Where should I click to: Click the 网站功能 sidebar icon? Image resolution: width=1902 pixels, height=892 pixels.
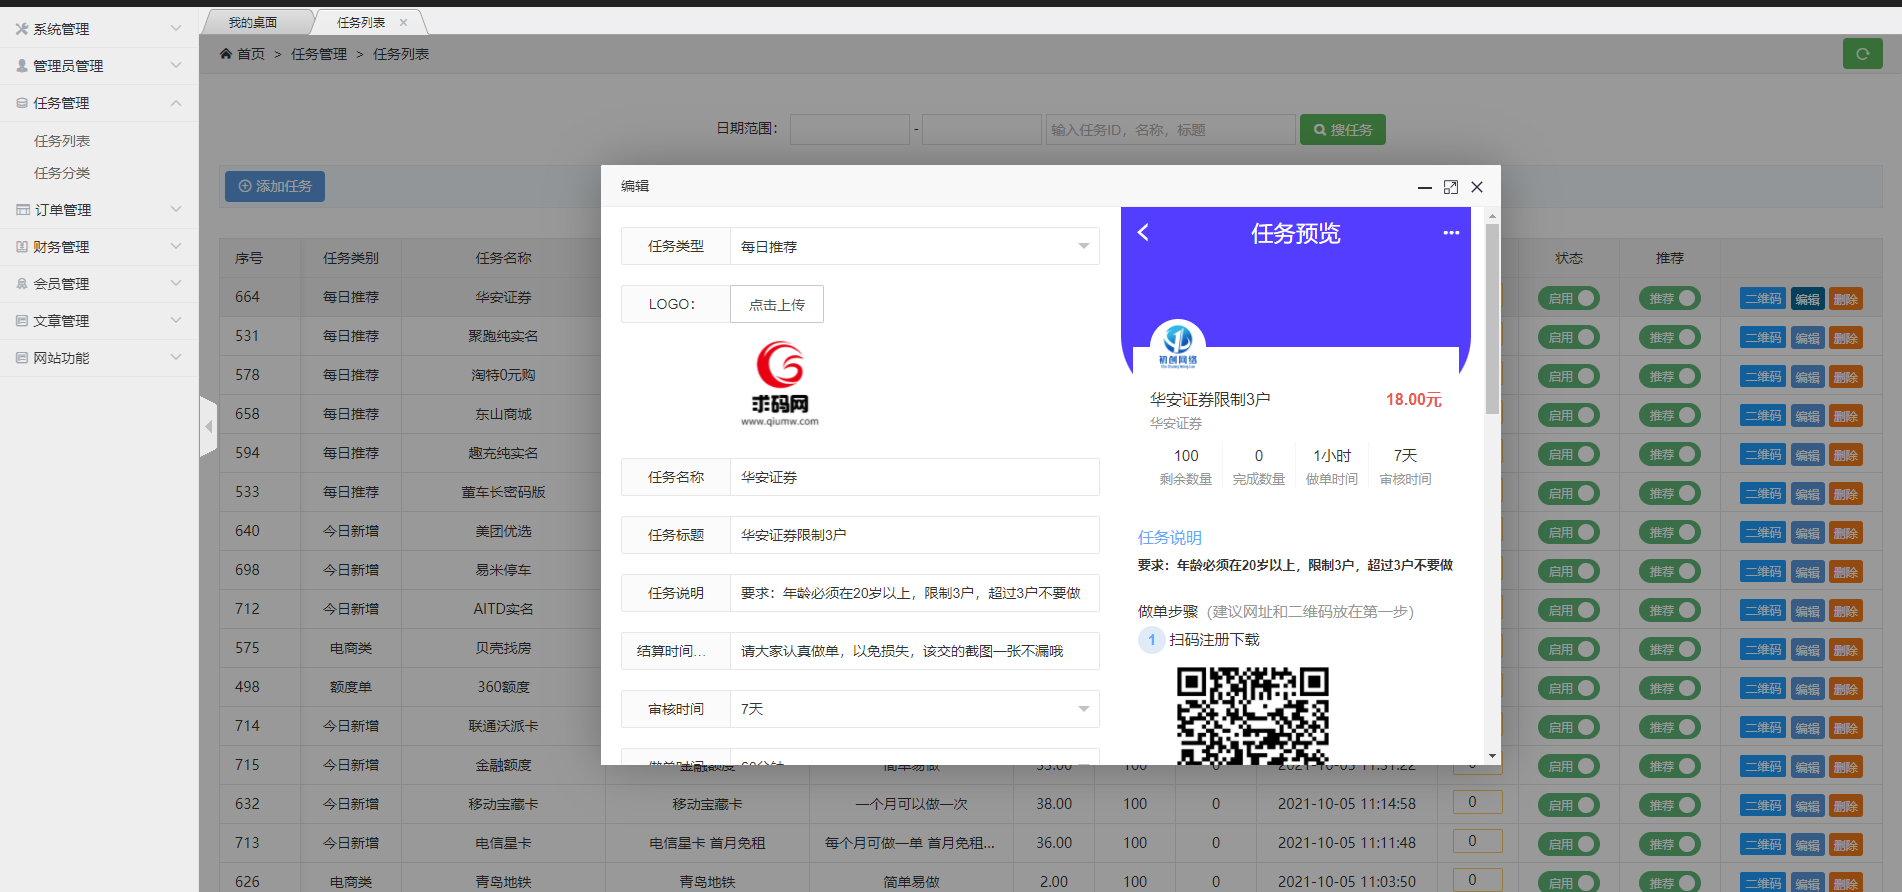(22, 358)
